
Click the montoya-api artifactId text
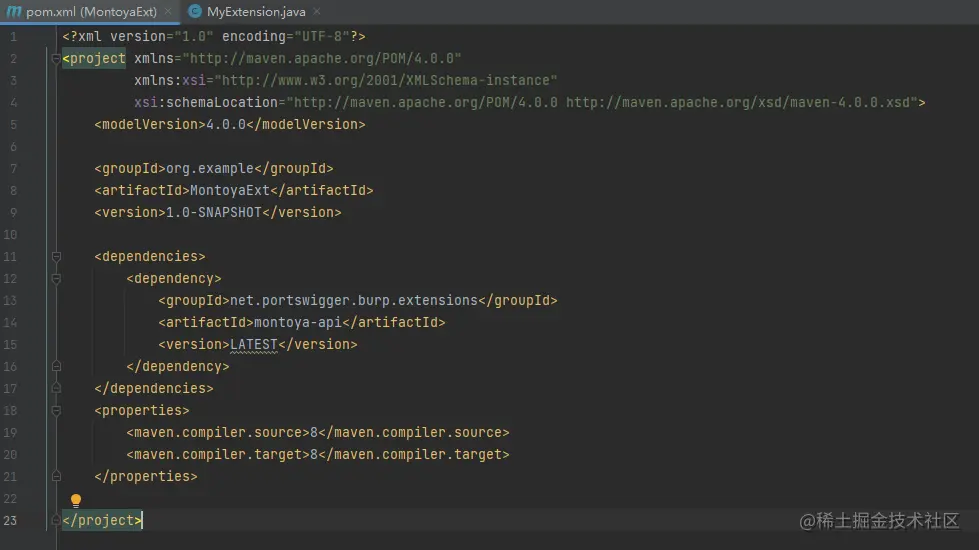298,323
